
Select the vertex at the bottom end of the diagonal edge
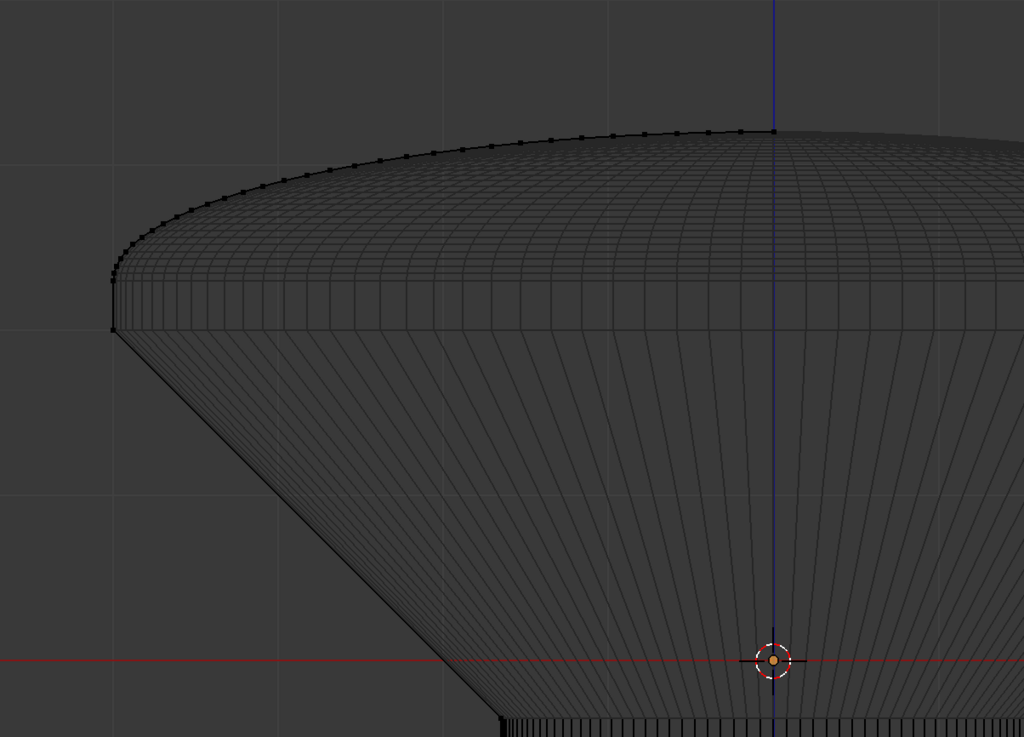[502, 719]
